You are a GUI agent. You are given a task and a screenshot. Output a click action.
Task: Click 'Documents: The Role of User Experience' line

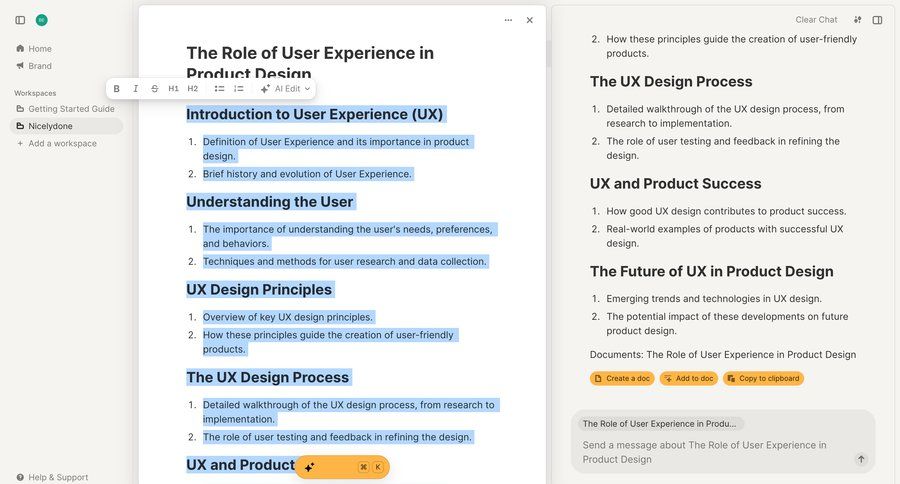coord(723,354)
